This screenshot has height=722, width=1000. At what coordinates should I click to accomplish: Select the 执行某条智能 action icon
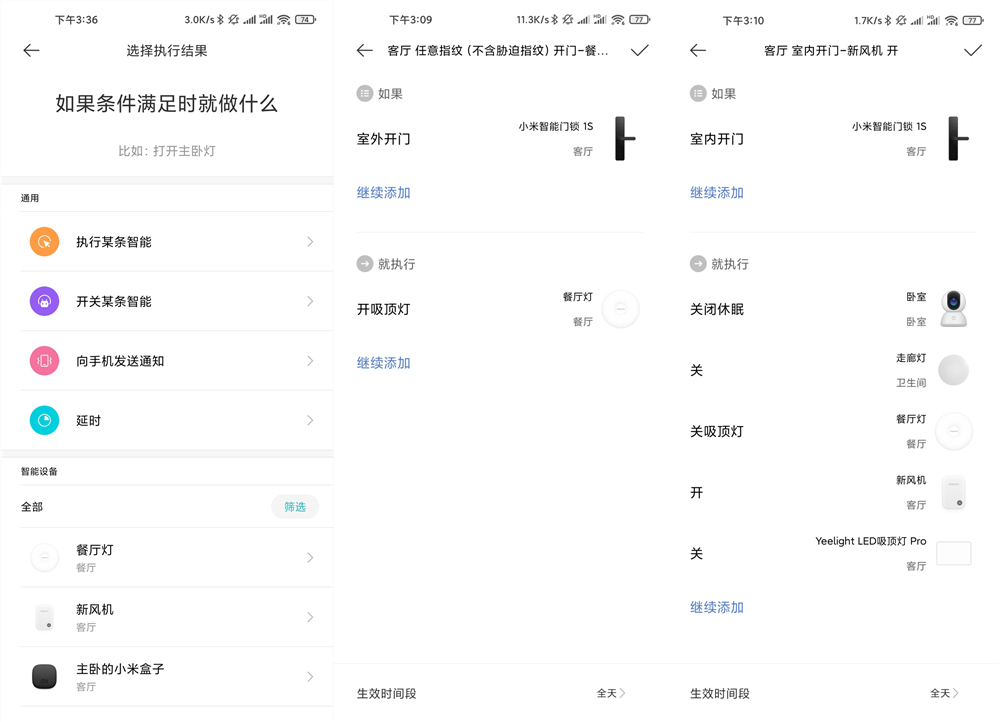pyautogui.click(x=44, y=241)
